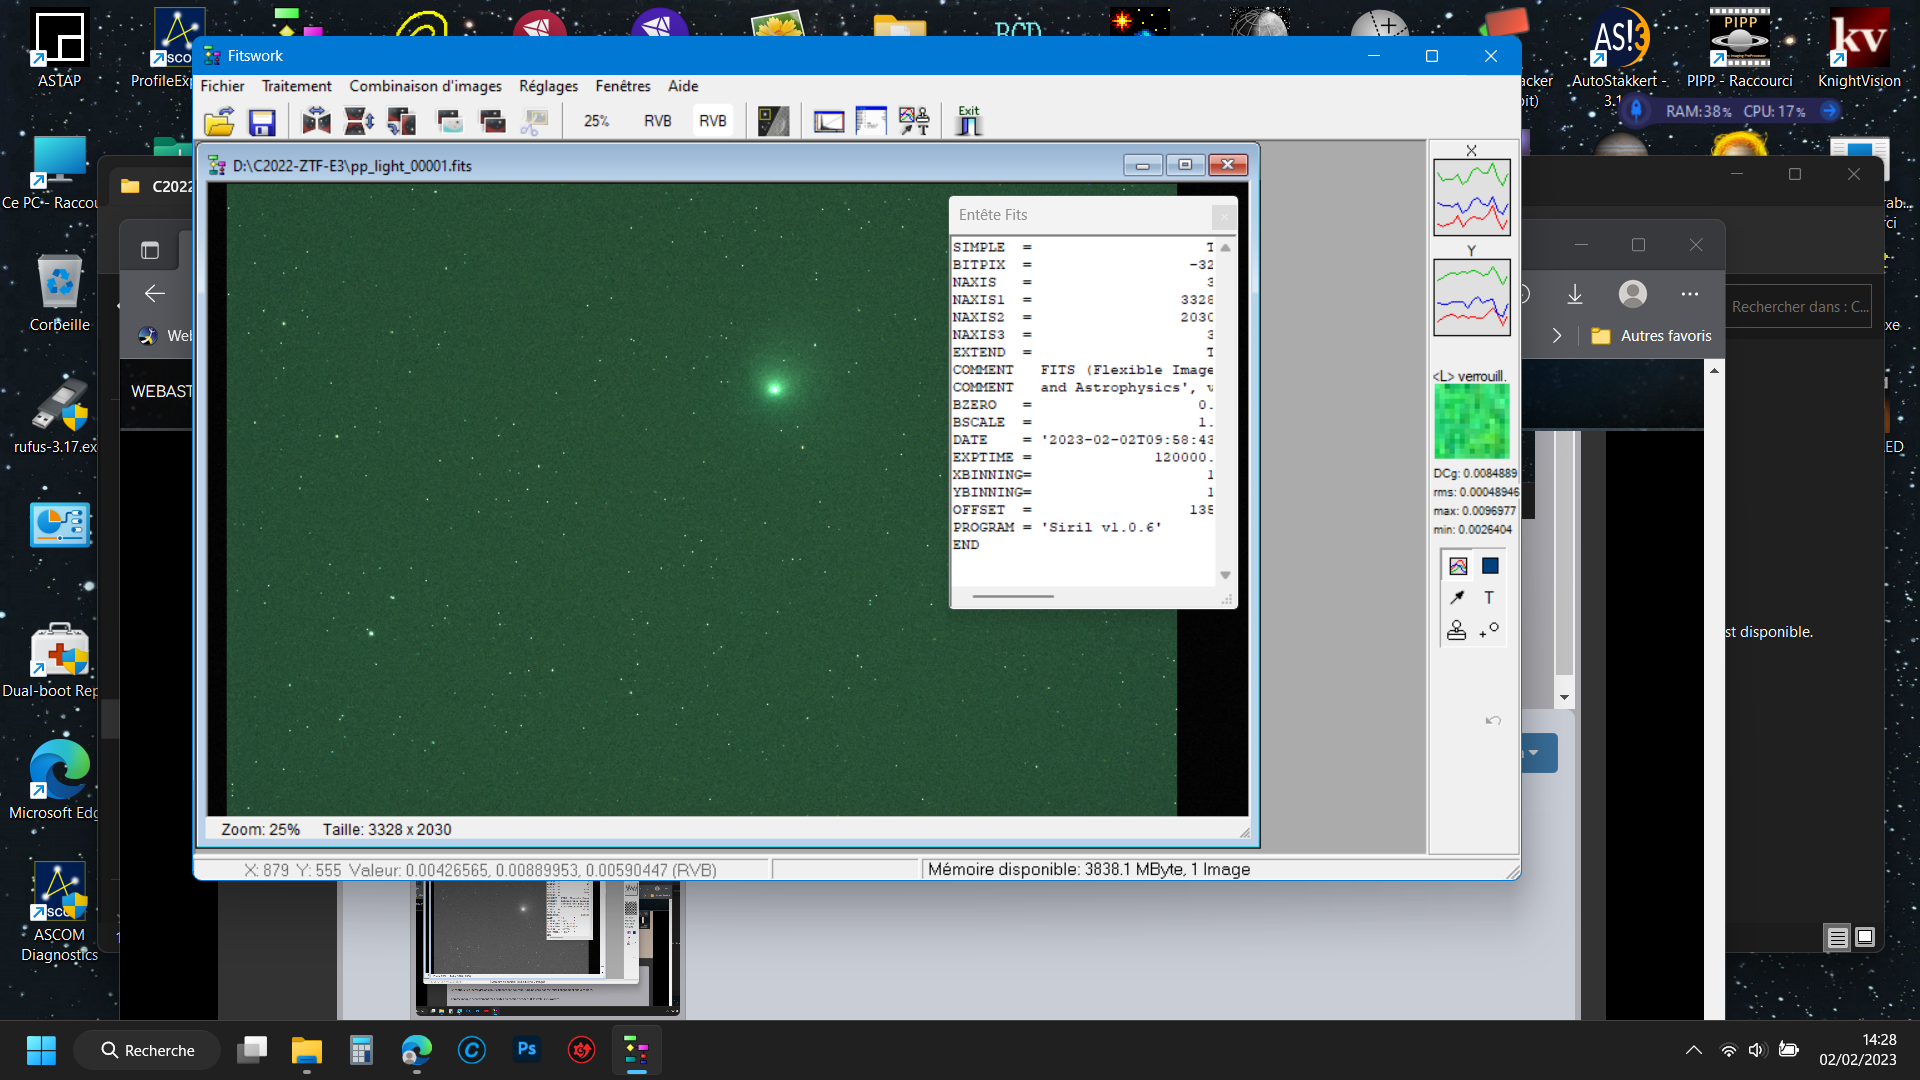Viewport: 1920px width, 1080px height.
Task: Select the text T tool
Action: 1489,598
